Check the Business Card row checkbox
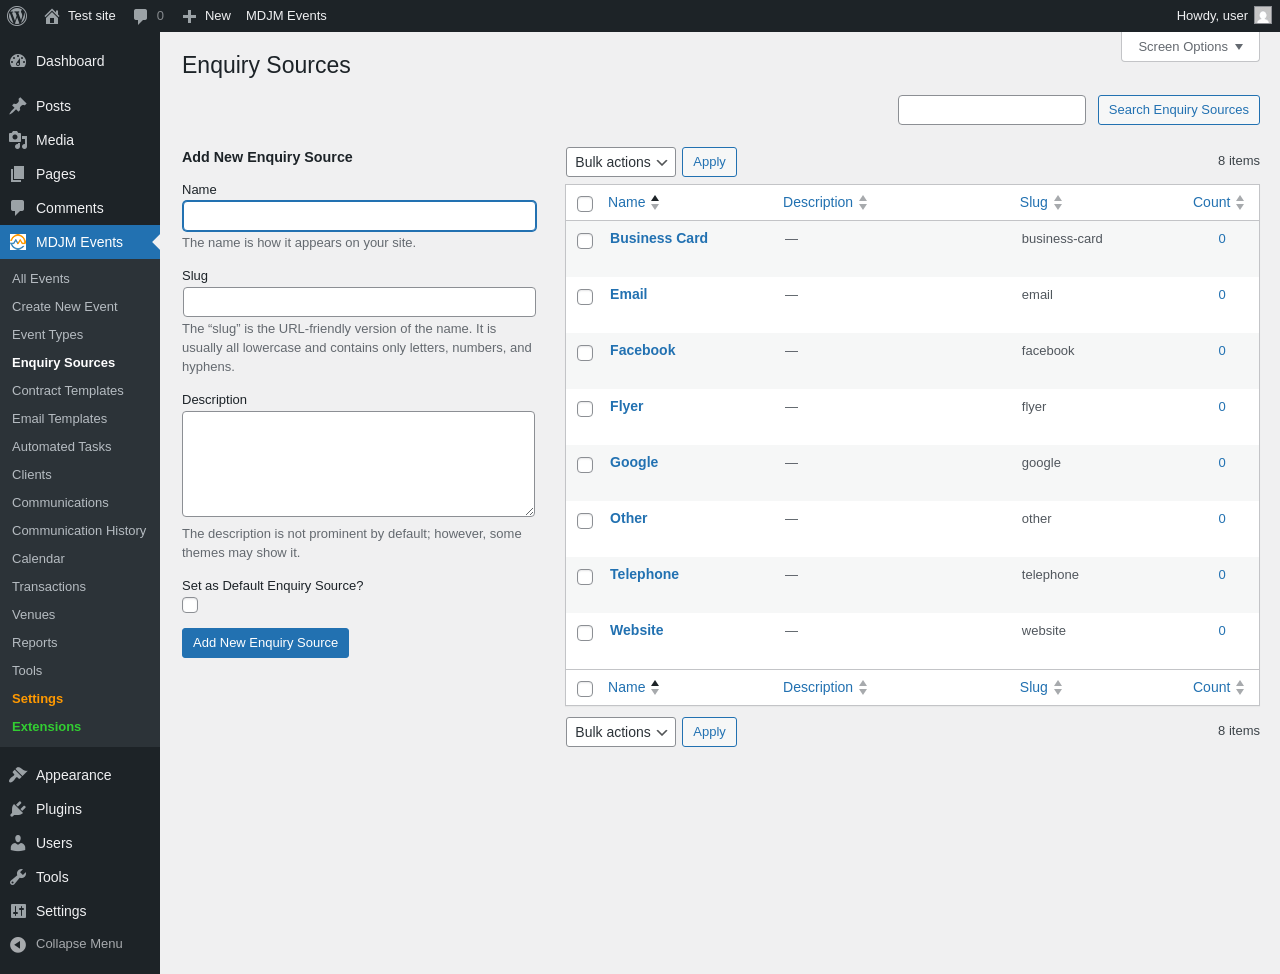This screenshot has height=974, width=1280. 585,241
